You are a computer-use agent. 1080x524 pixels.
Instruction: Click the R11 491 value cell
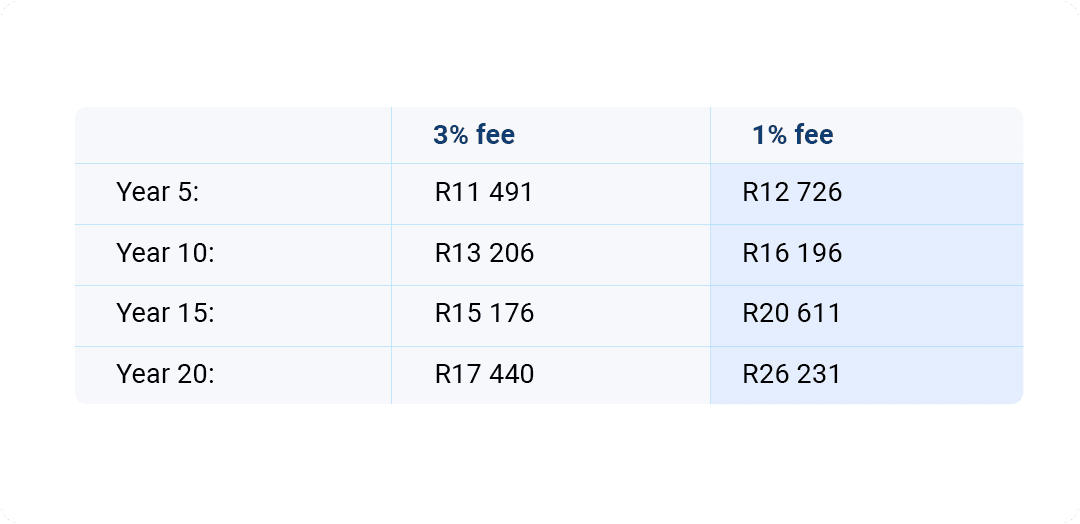point(484,192)
